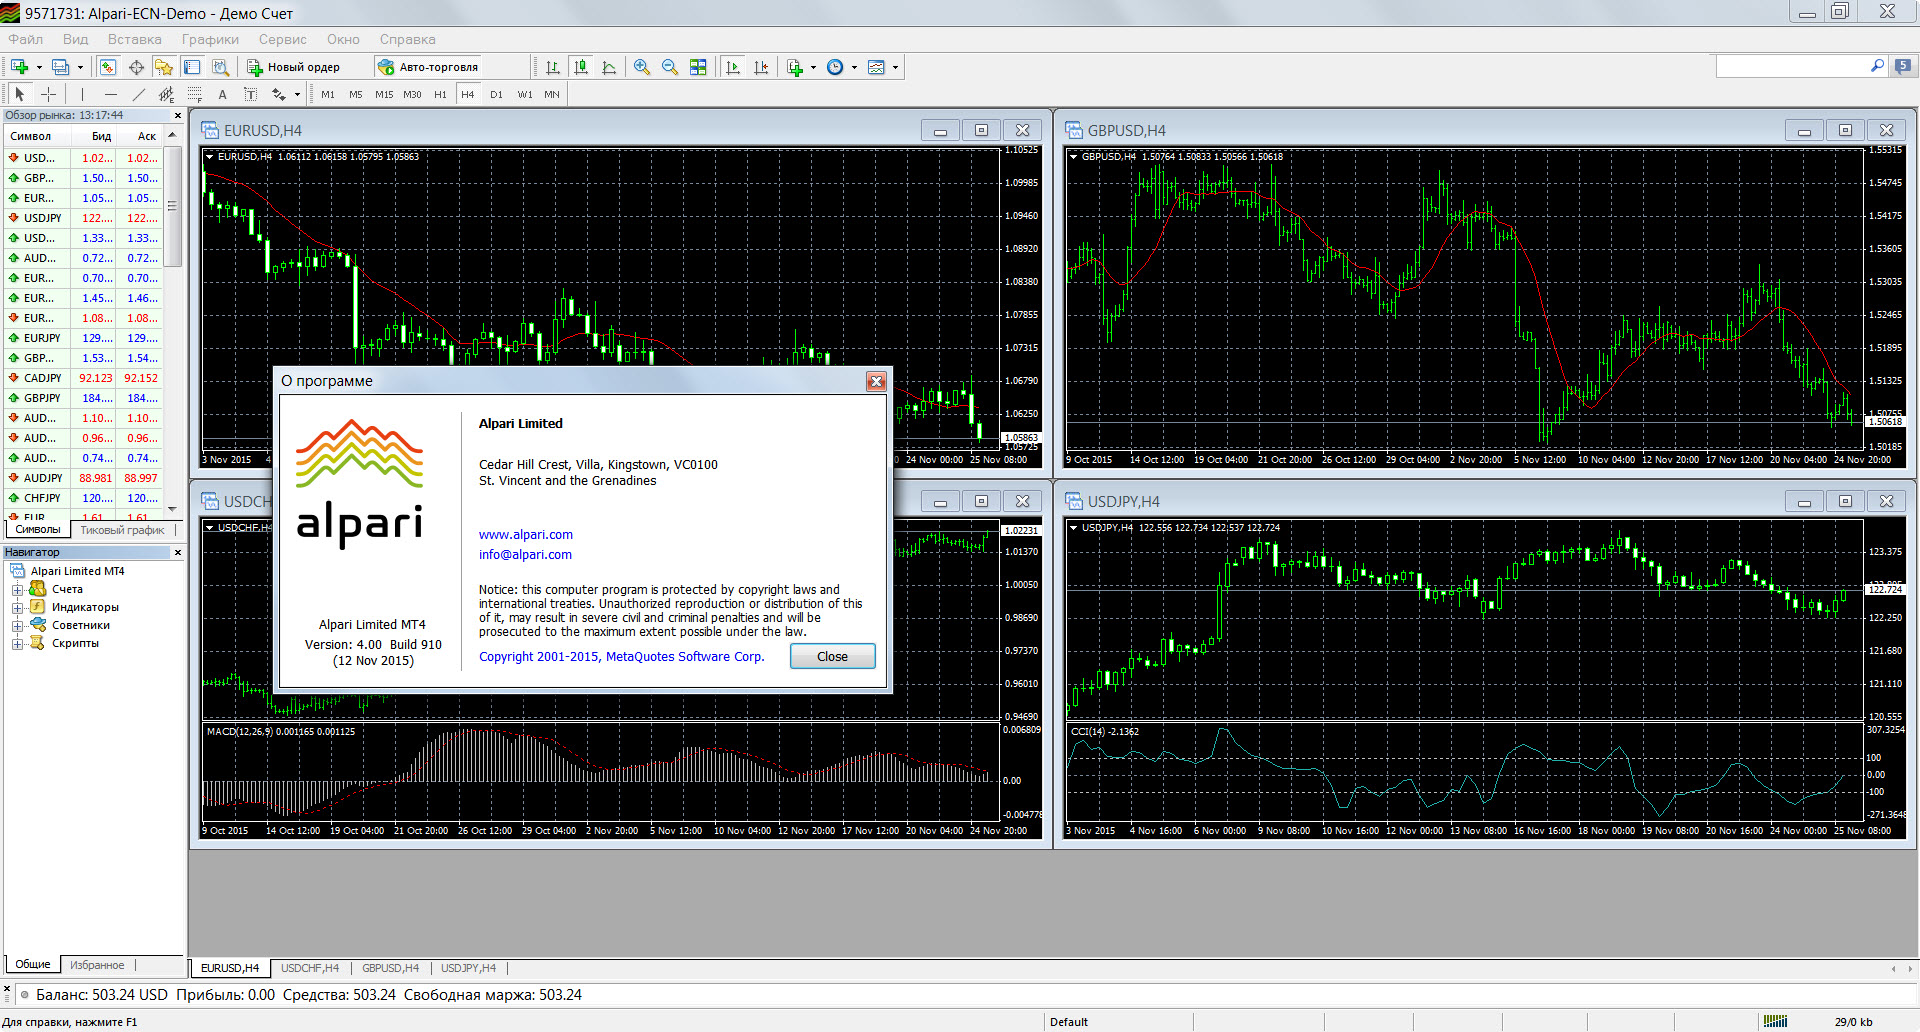This screenshot has width=1920, height=1032.
Task: Click the toolbar search input field
Action: 1791,66
